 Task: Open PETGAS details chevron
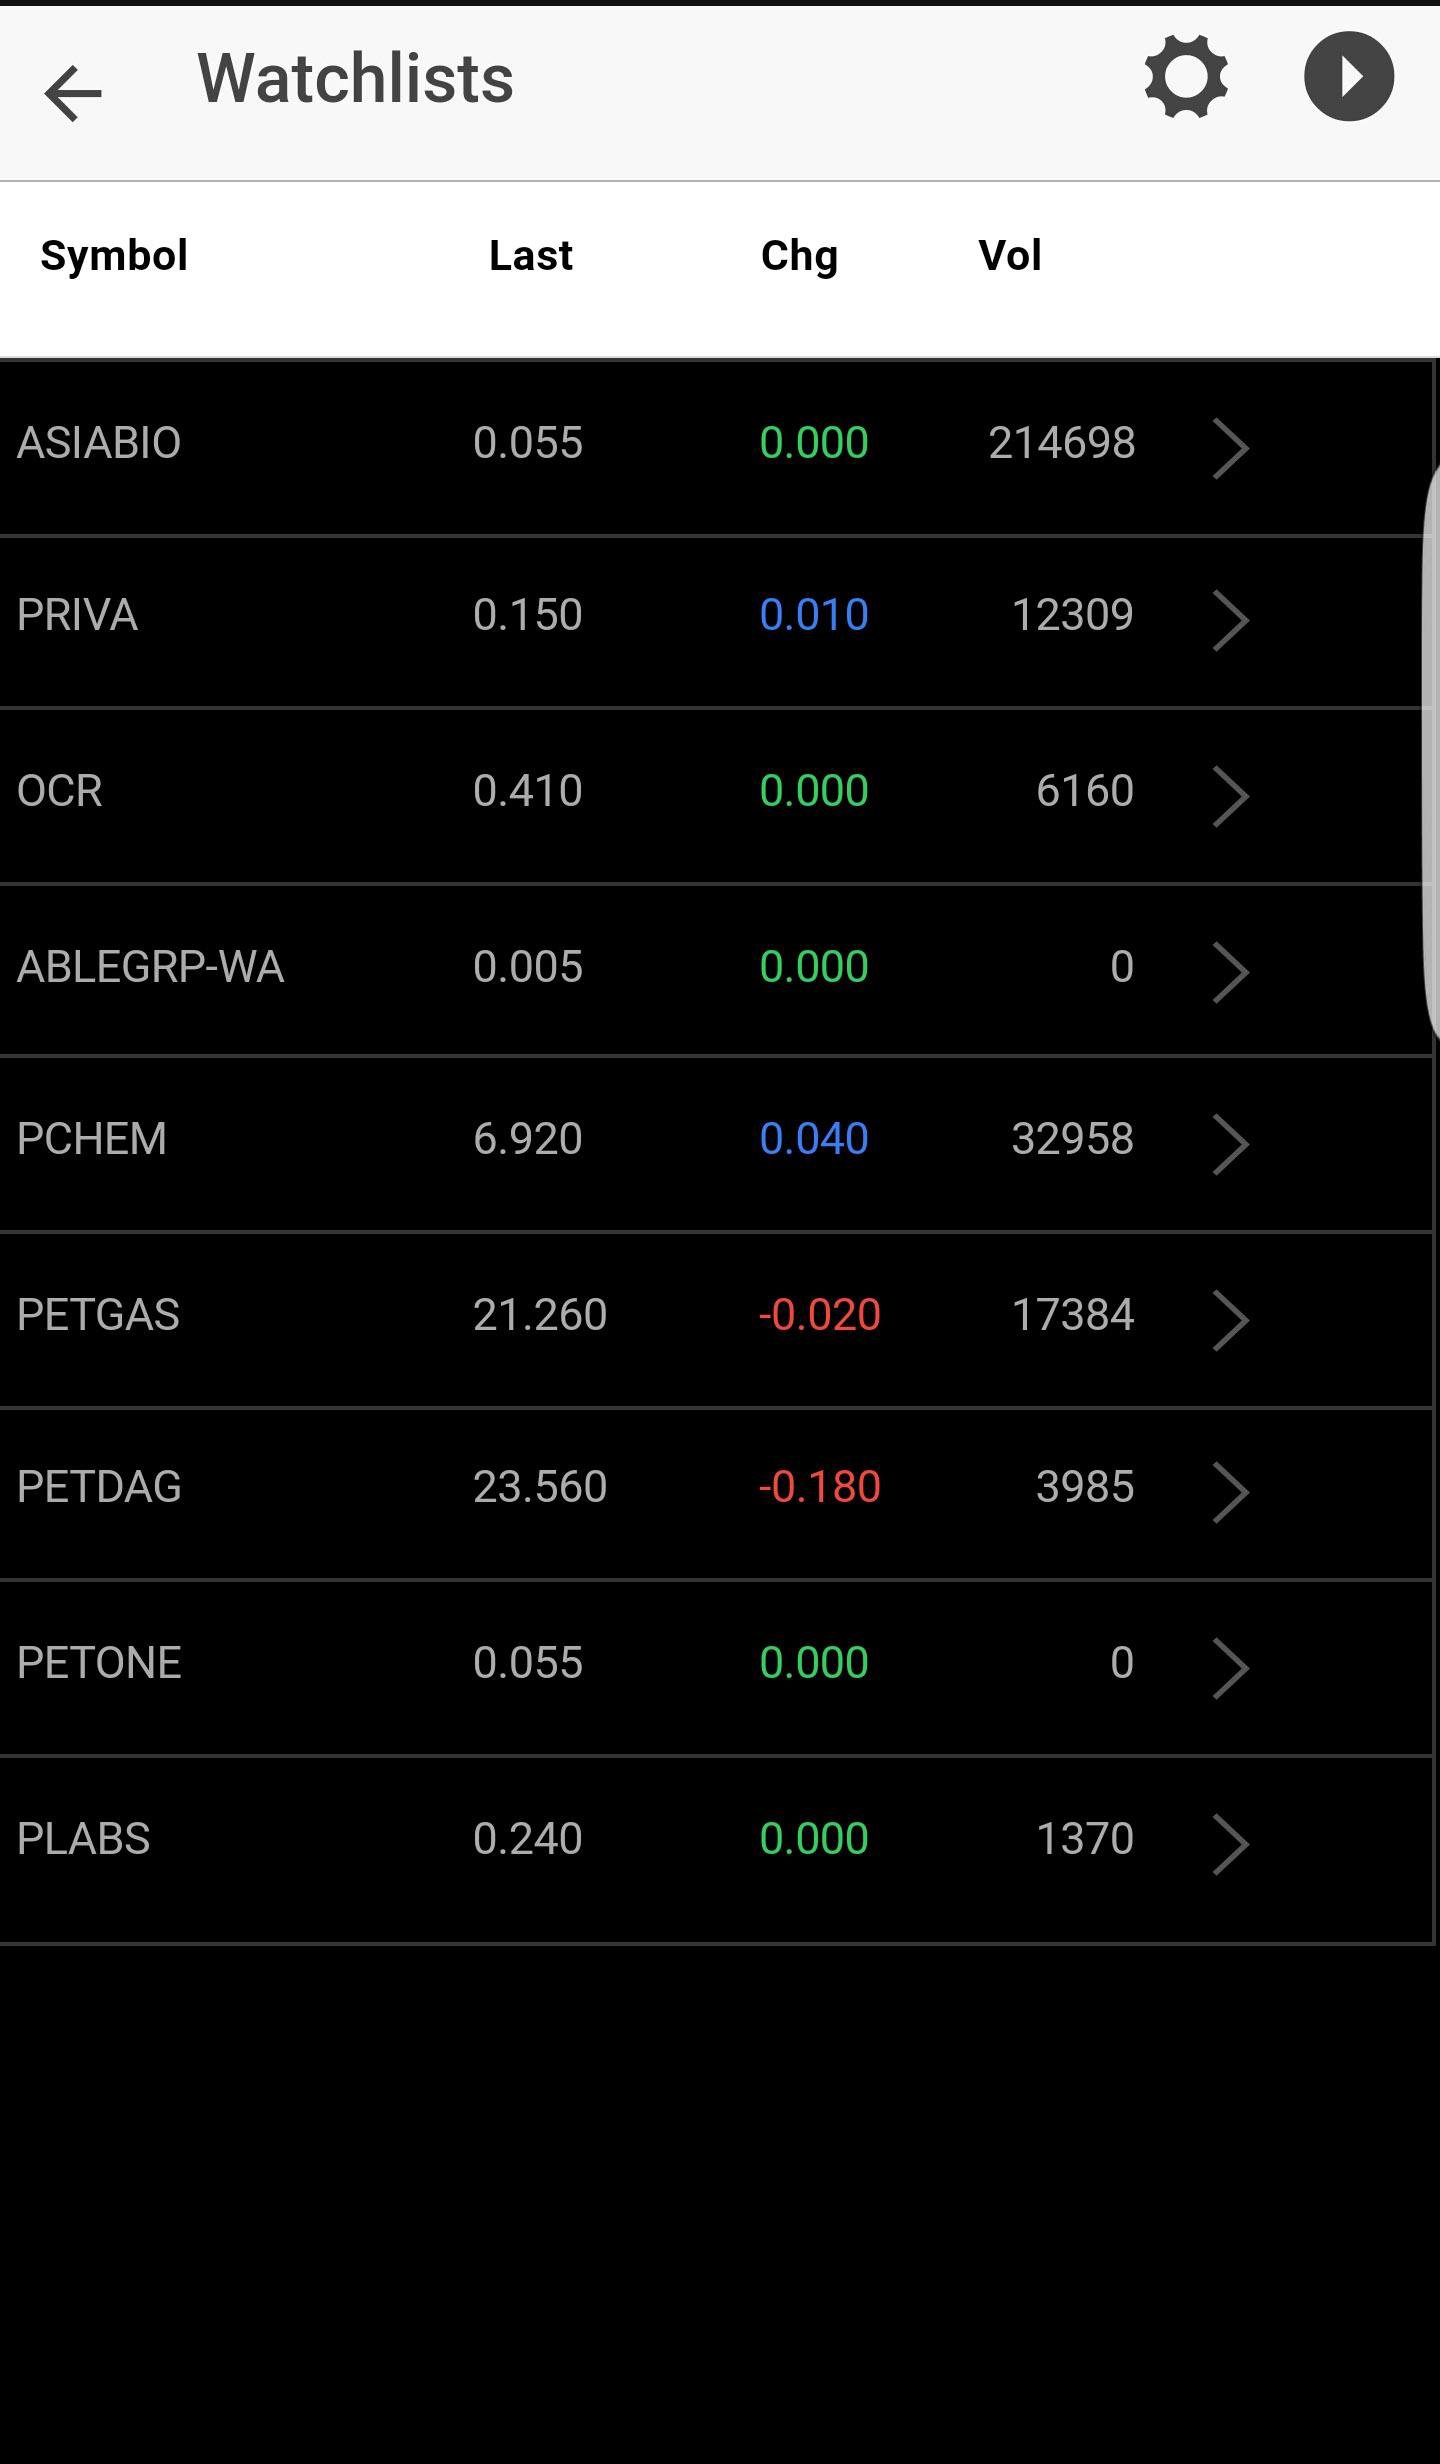(1230, 1319)
